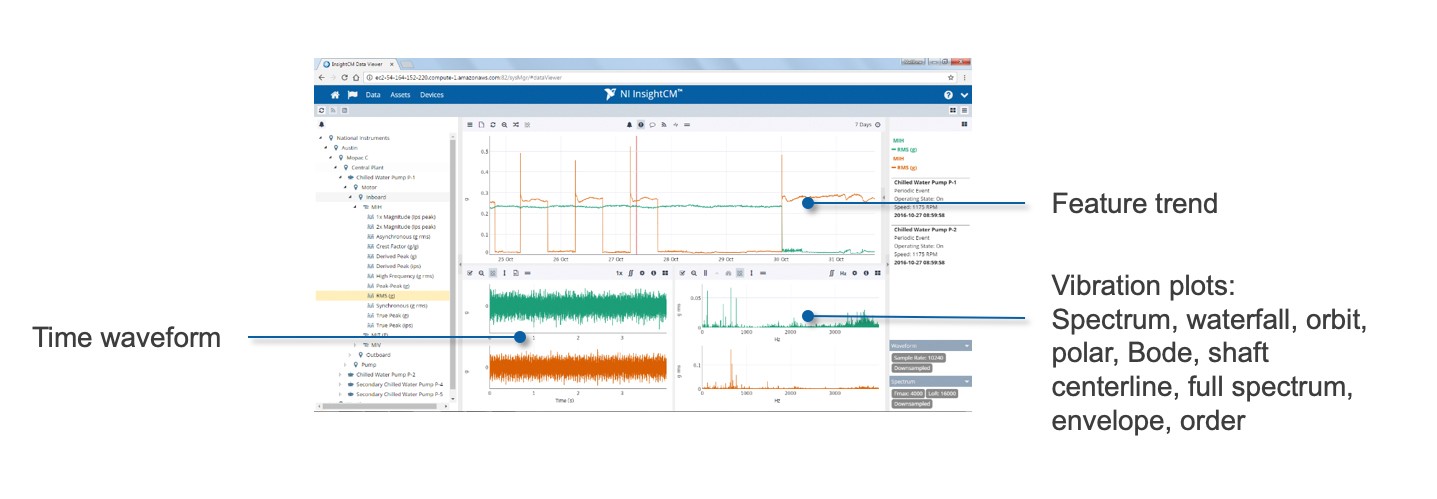Viewport: 1437px width, 499px height.
Task: Collapse the National Instruments tree node
Action: pyautogui.click(x=320, y=138)
